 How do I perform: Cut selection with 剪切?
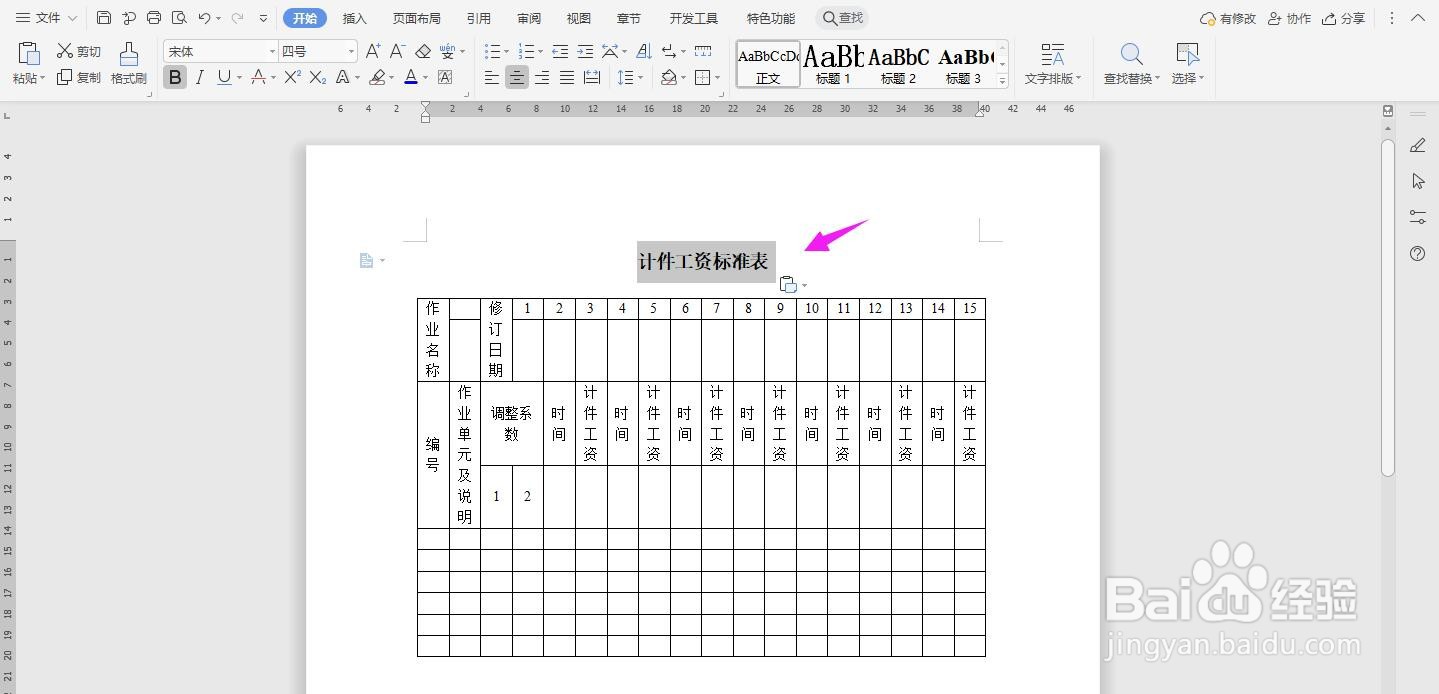78,51
